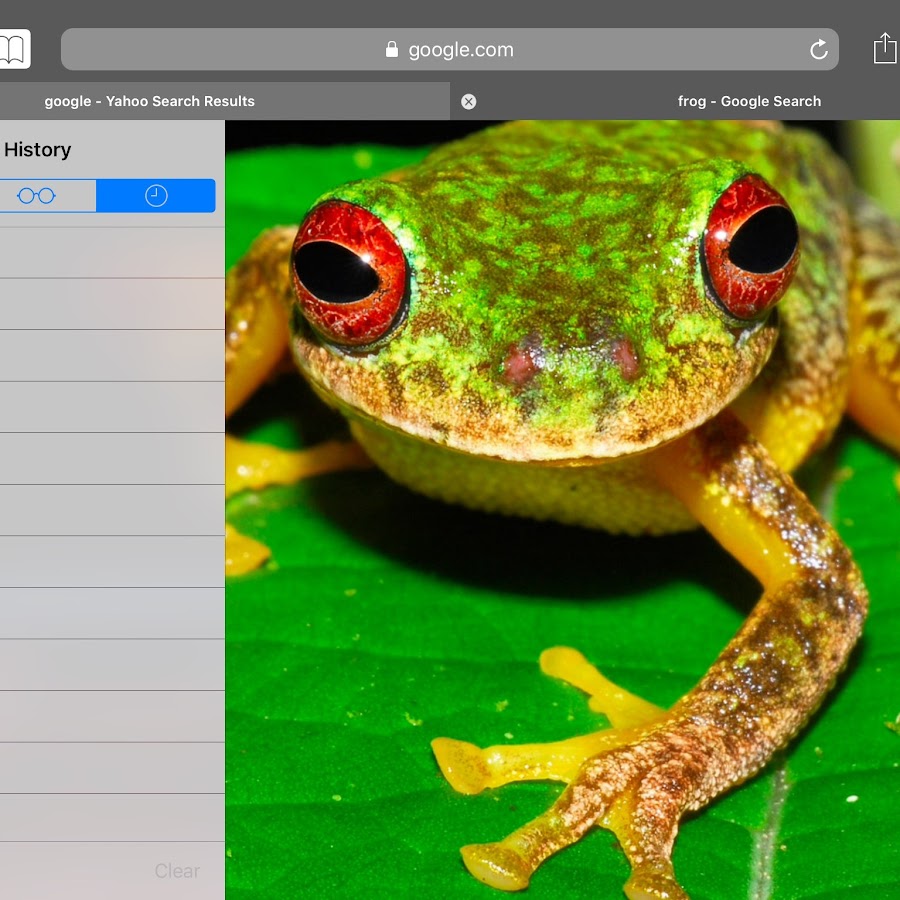Tap the Clear history button
The height and width of the screenshot is (900, 900).
[x=177, y=871]
